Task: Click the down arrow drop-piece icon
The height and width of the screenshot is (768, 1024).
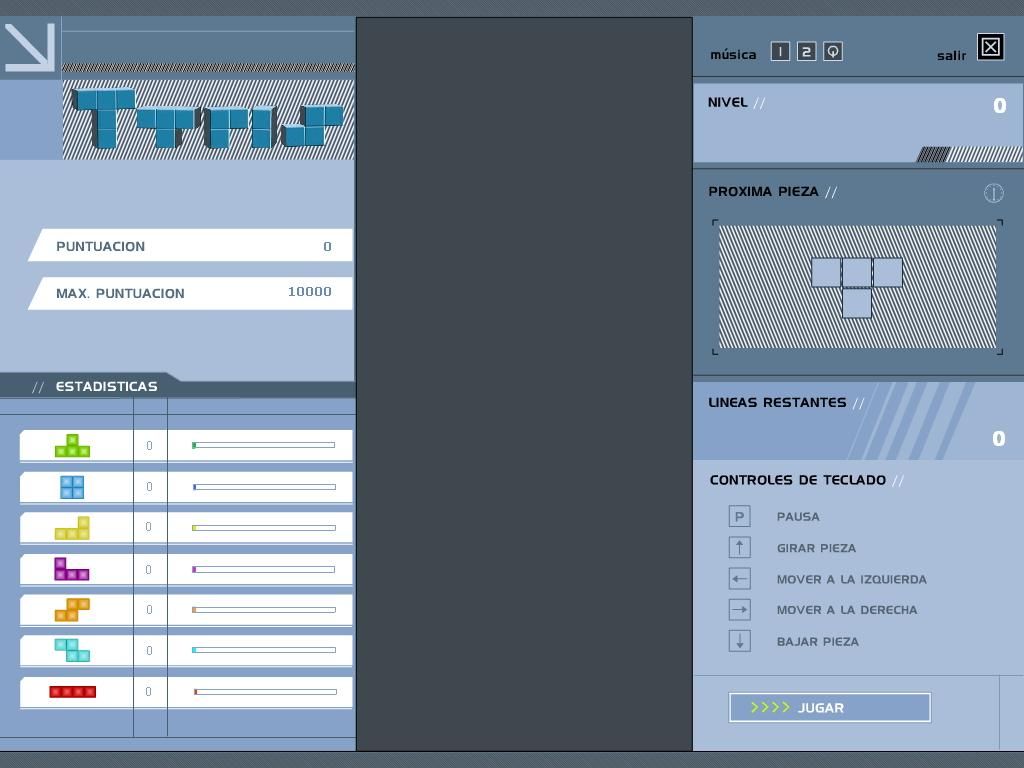Action: pyautogui.click(x=739, y=641)
